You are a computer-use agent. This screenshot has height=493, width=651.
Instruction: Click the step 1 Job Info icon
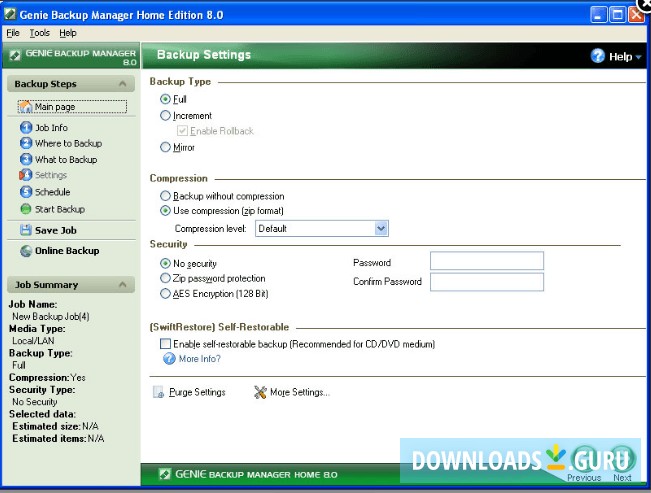tap(26, 127)
